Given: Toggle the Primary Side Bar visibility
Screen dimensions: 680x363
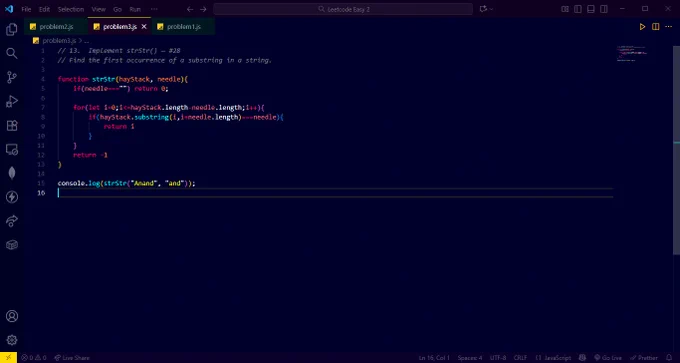Looking at the screenshot, I should click(578, 9).
